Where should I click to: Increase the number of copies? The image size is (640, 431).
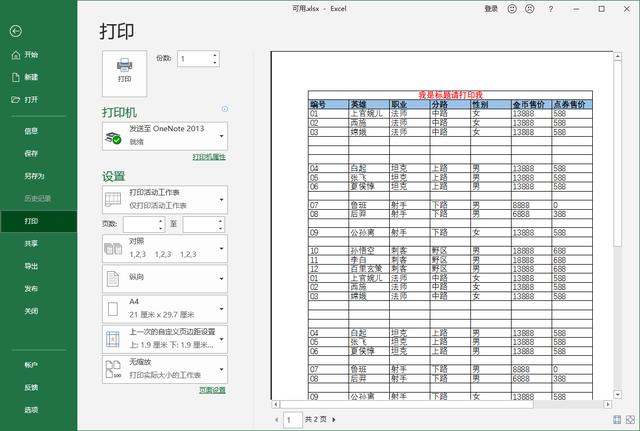click(215, 55)
